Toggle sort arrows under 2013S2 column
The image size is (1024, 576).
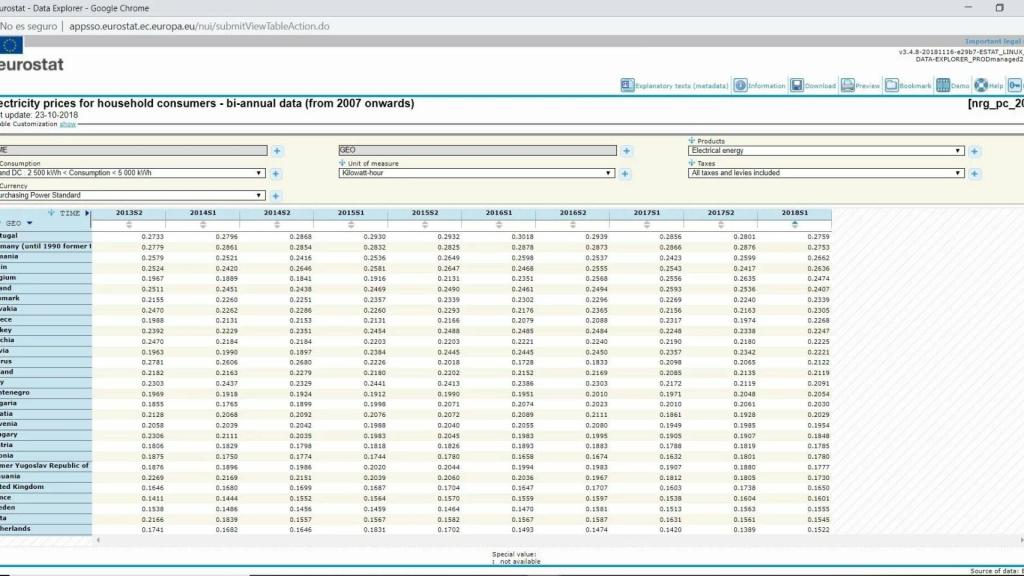coord(129,224)
